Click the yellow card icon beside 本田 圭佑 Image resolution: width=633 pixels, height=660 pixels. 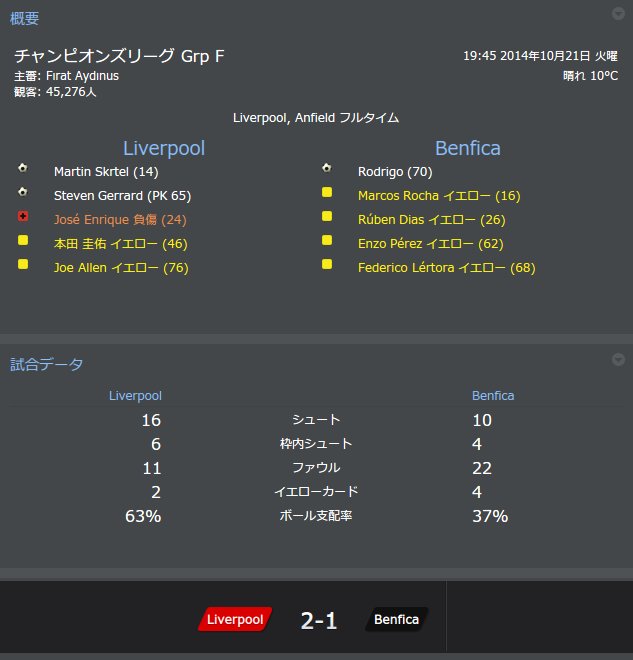point(23,241)
